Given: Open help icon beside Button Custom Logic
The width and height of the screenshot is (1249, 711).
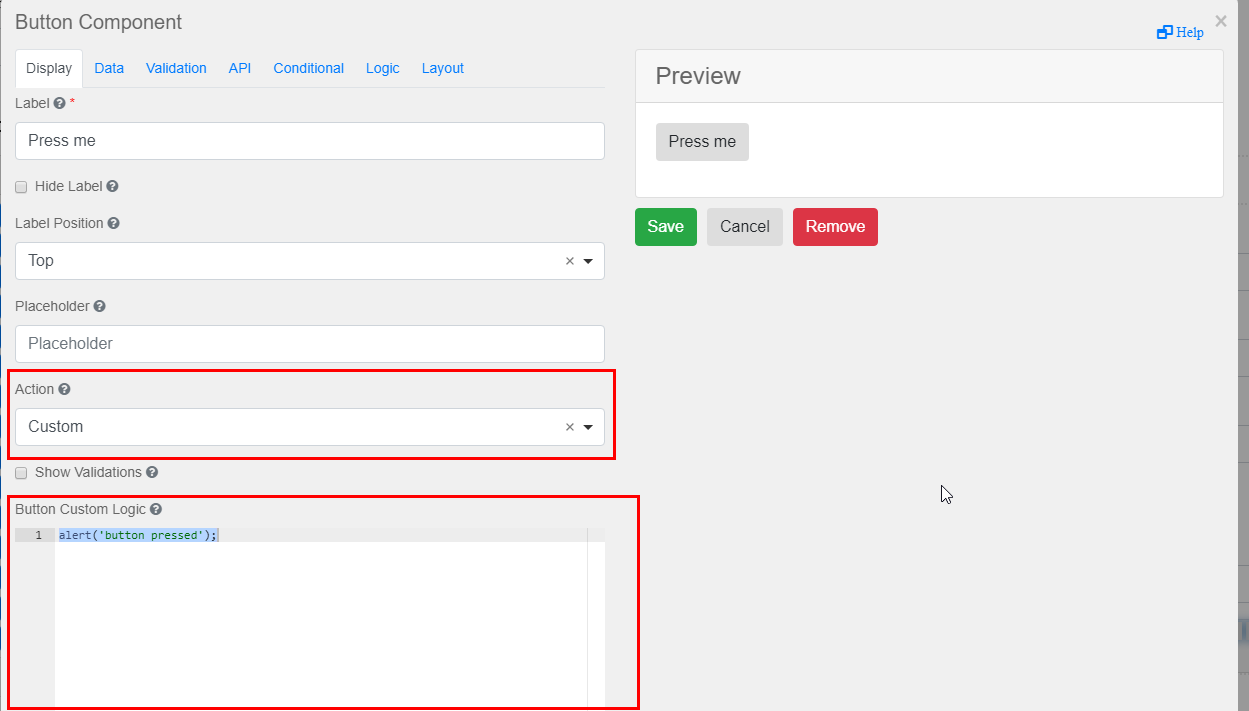Looking at the screenshot, I should (155, 509).
